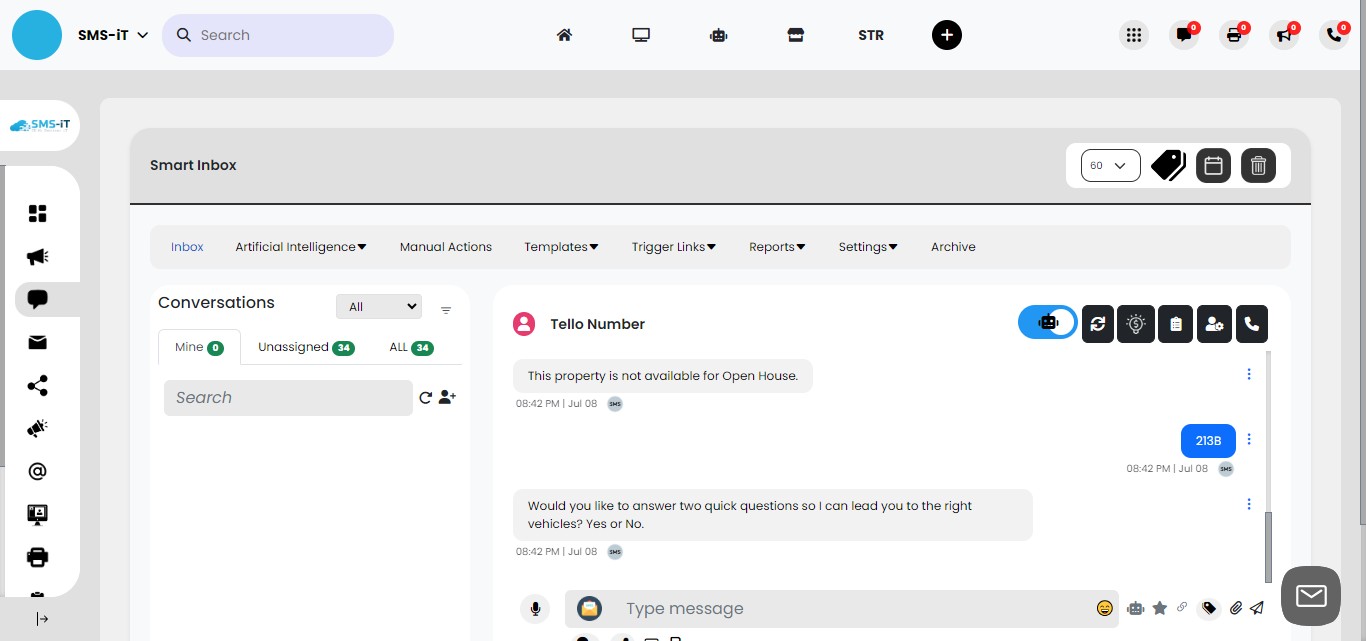Open the 60 per-page dropdown
The height and width of the screenshot is (641, 1366).
(1110, 165)
